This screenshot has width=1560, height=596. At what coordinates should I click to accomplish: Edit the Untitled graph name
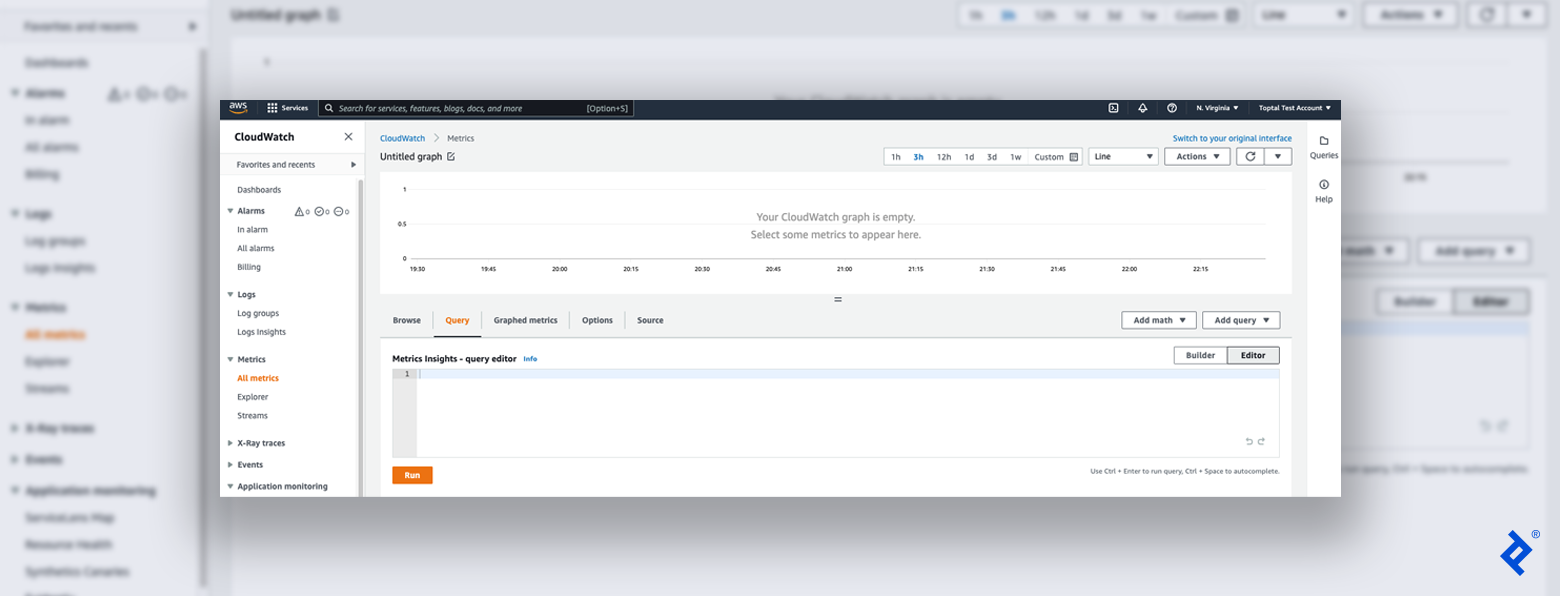coord(451,157)
